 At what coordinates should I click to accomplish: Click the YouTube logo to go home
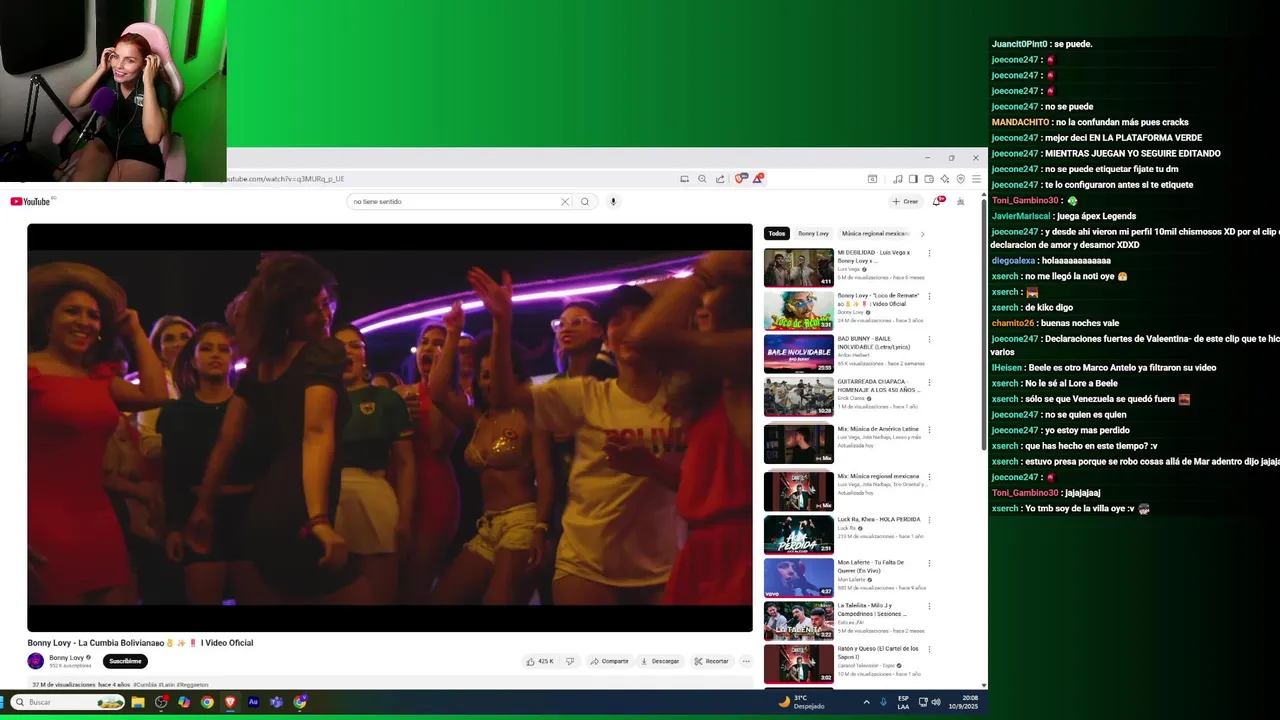tap(30, 201)
